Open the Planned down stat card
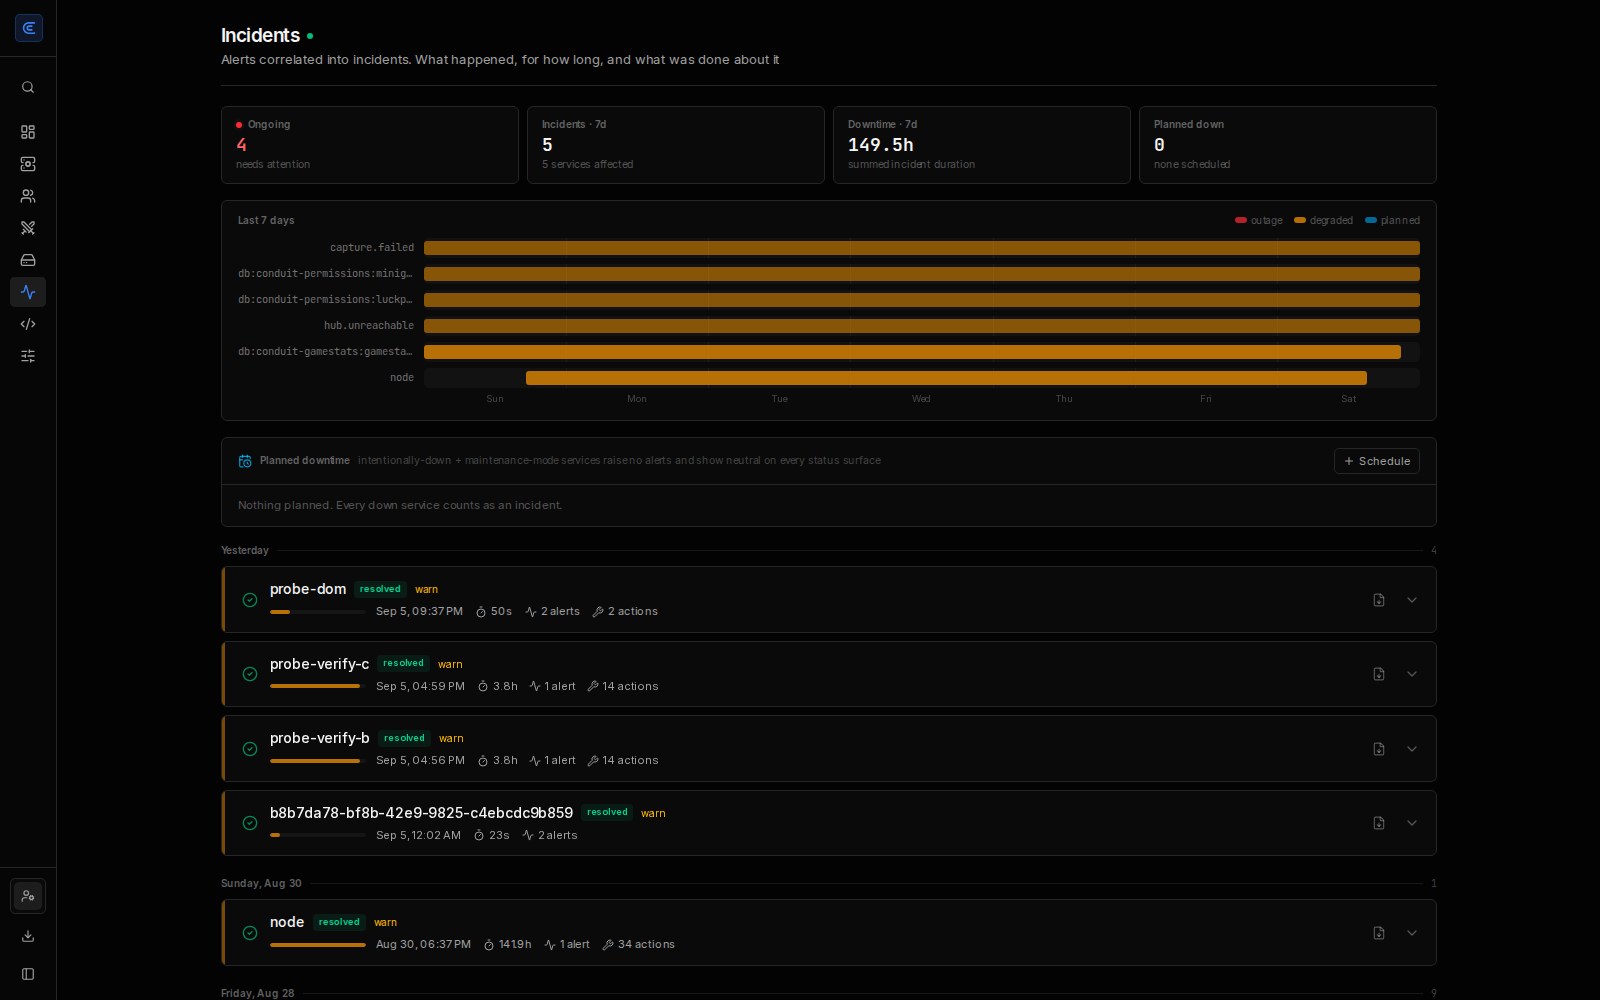The height and width of the screenshot is (1000, 1600). click(1288, 145)
